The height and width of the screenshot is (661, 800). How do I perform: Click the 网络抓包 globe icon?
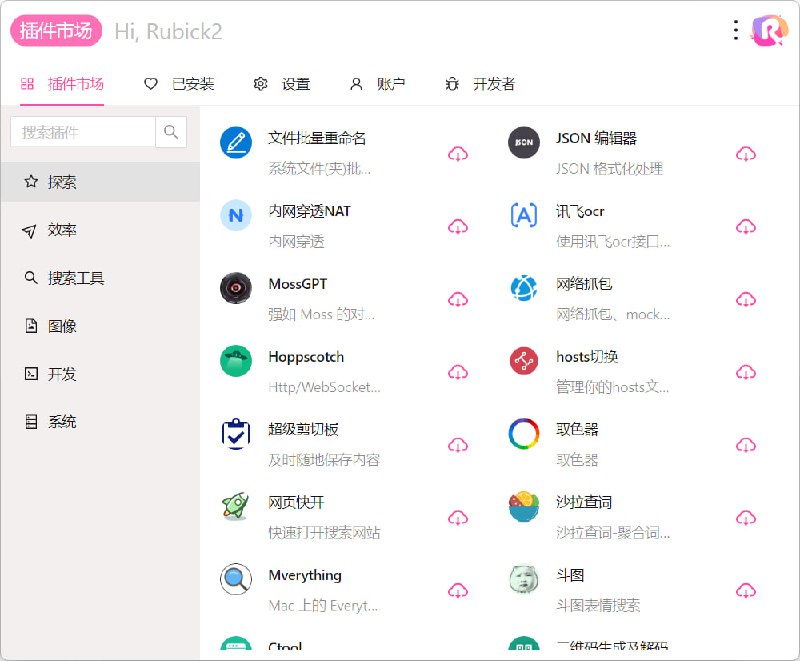coord(522,288)
